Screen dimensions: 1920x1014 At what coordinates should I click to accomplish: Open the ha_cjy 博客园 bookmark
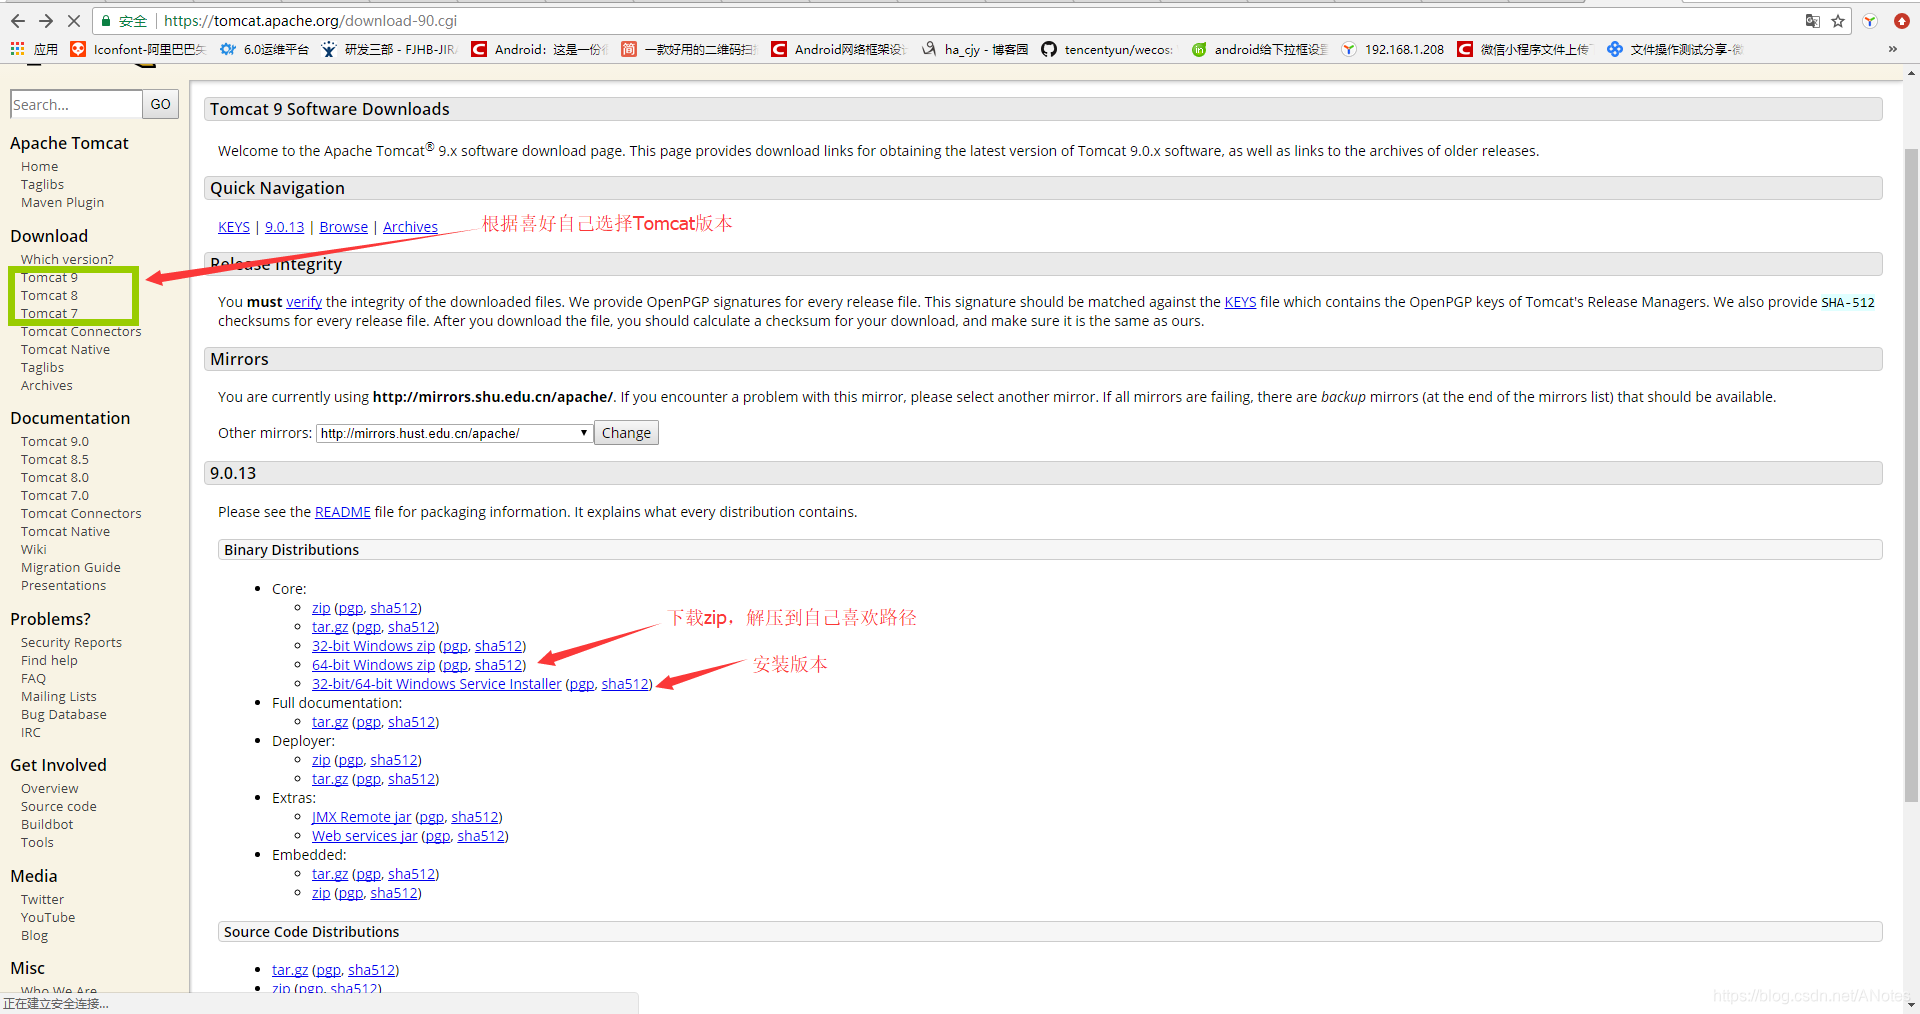pos(975,49)
